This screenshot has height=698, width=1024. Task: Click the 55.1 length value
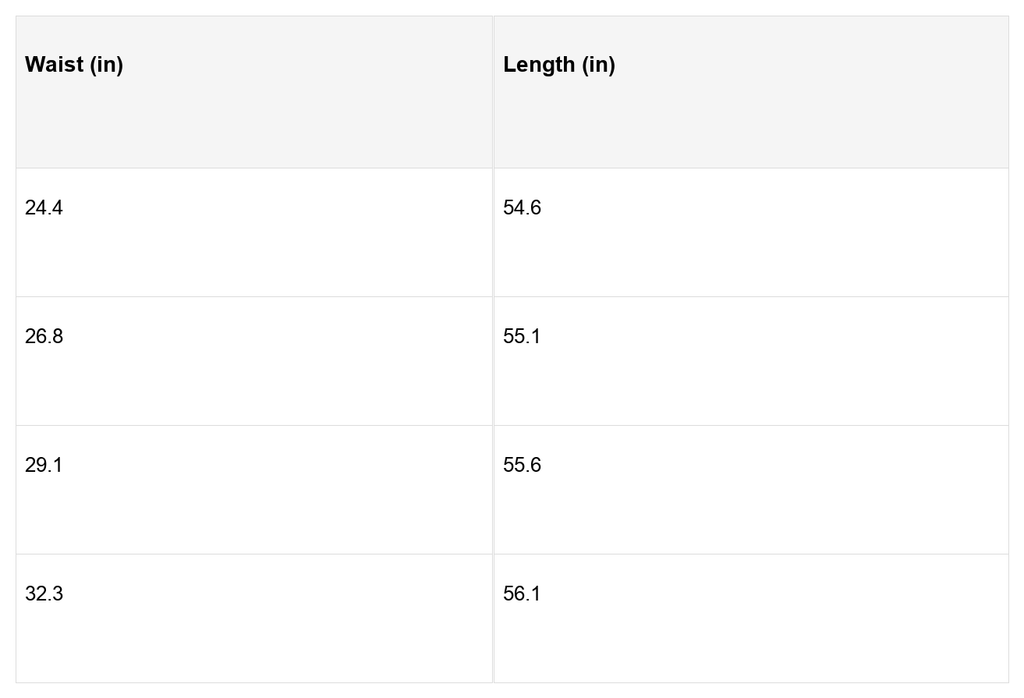pos(522,336)
